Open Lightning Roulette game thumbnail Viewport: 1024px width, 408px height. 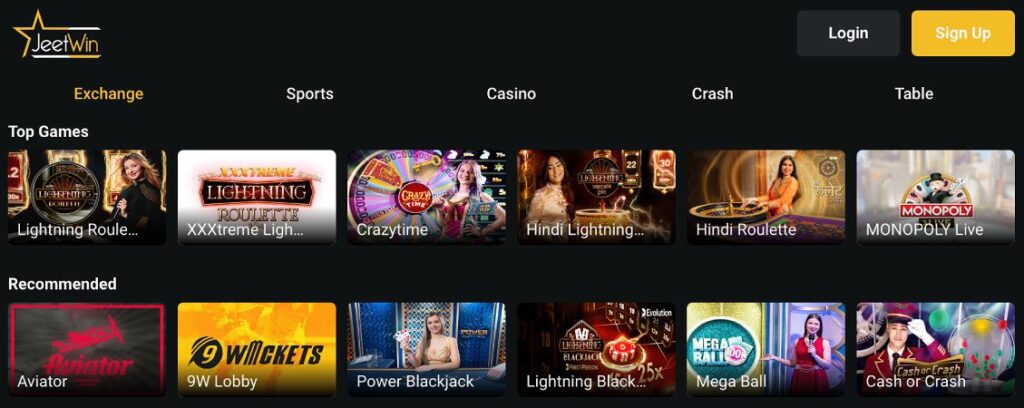[x=87, y=197]
